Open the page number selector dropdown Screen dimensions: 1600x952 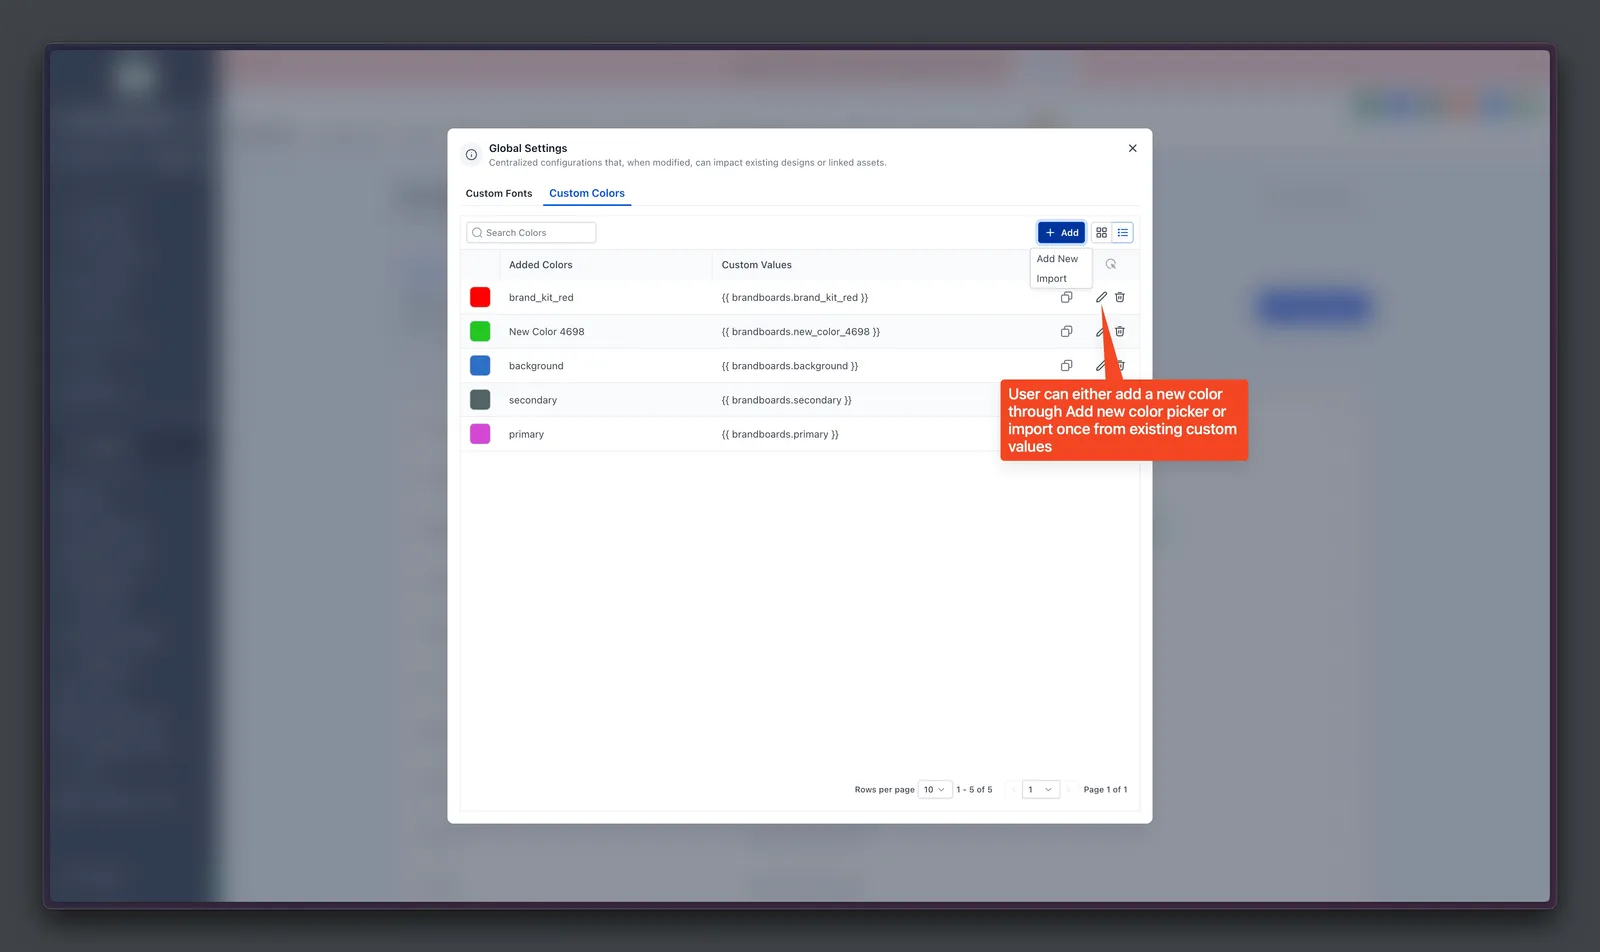tap(1040, 789)
